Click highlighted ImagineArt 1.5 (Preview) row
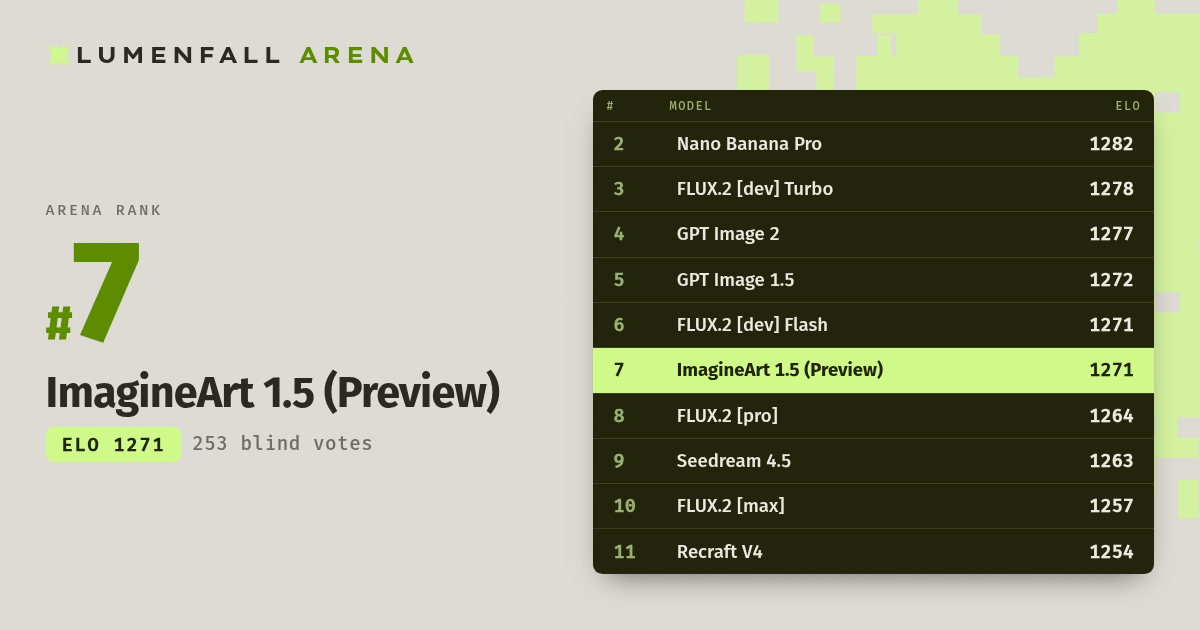This screenshot has height=630, width=1200. (873, 370)
